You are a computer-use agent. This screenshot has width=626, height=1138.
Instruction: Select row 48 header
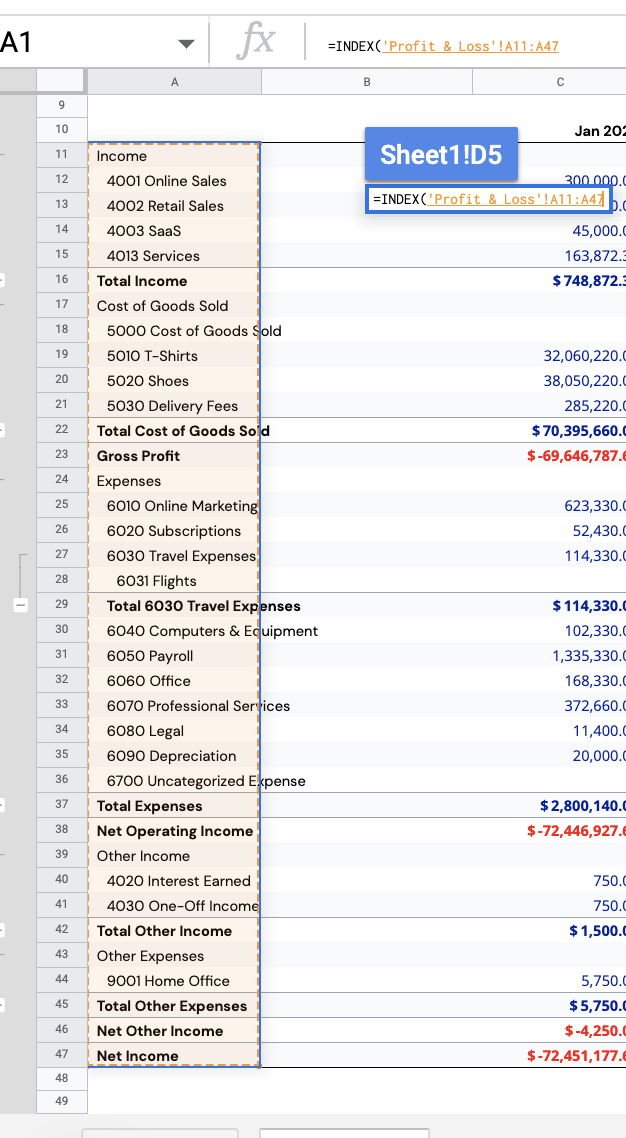point(62,1078)
